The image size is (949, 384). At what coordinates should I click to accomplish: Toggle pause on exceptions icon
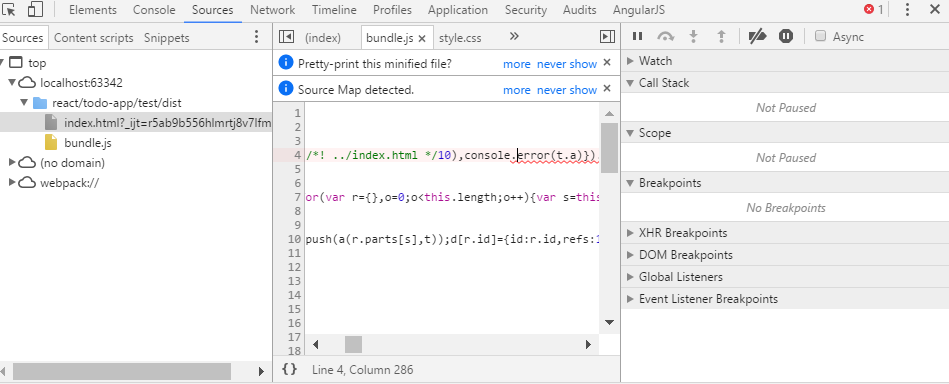(786, 36)
